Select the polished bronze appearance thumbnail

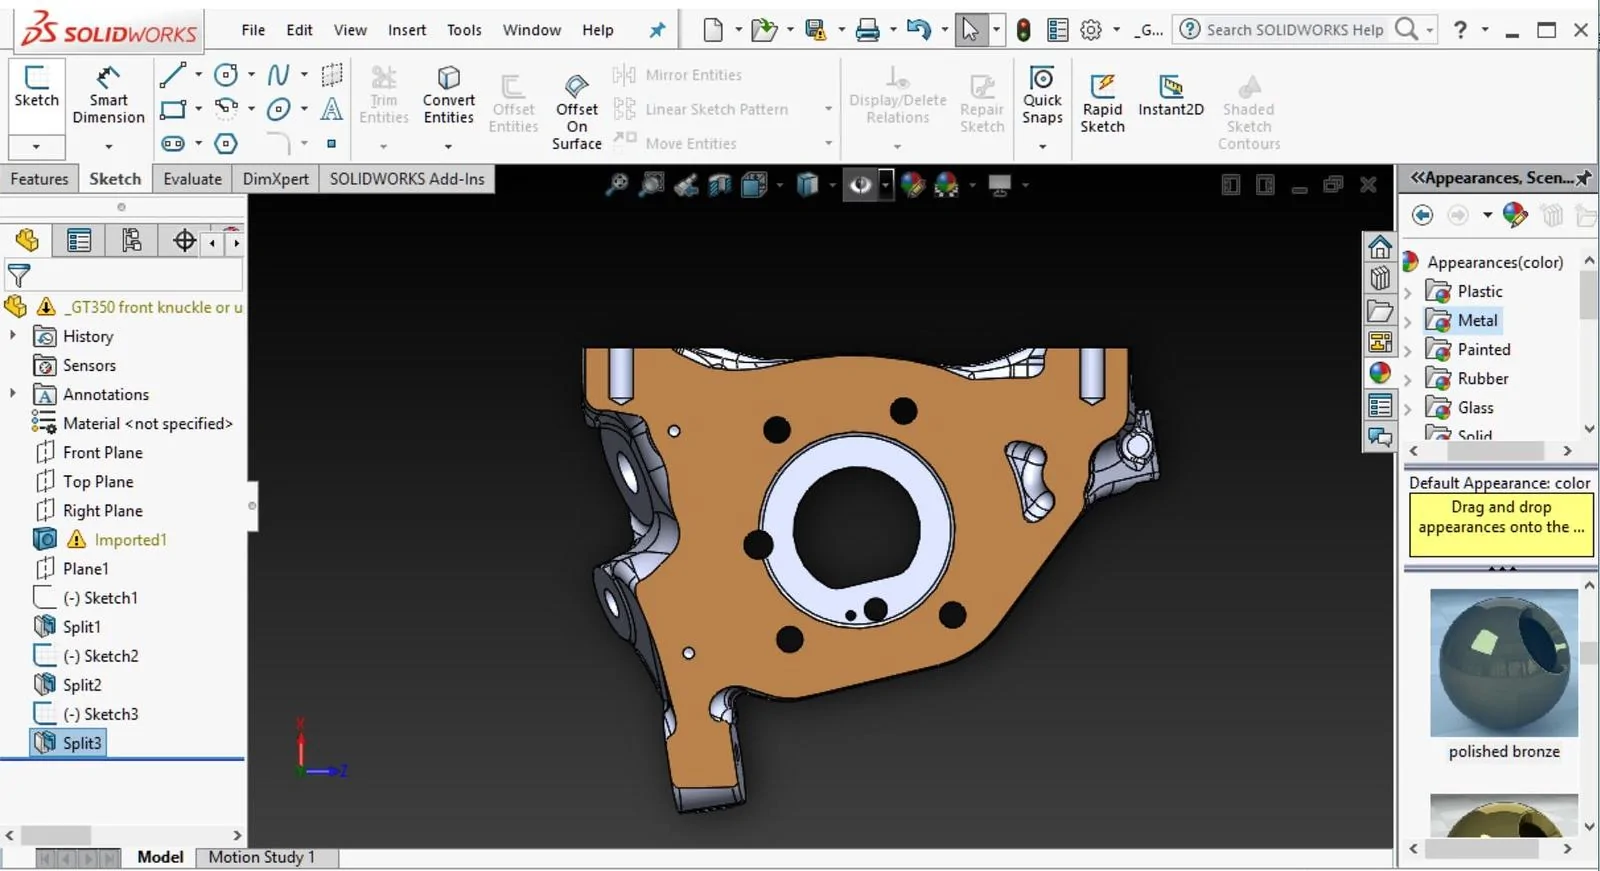click(x=1504, y=663)
